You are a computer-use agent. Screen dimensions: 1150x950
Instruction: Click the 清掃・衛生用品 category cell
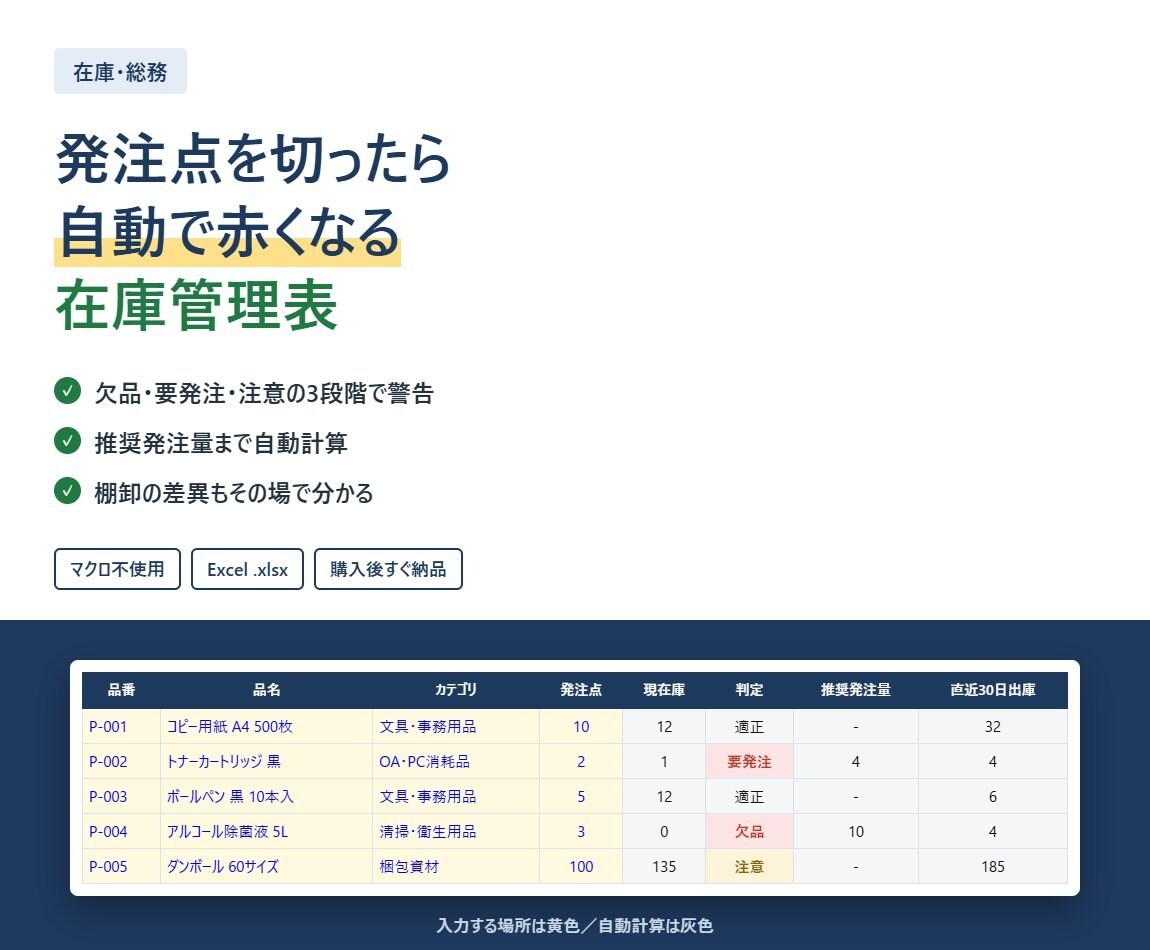[x=455, y=831]
